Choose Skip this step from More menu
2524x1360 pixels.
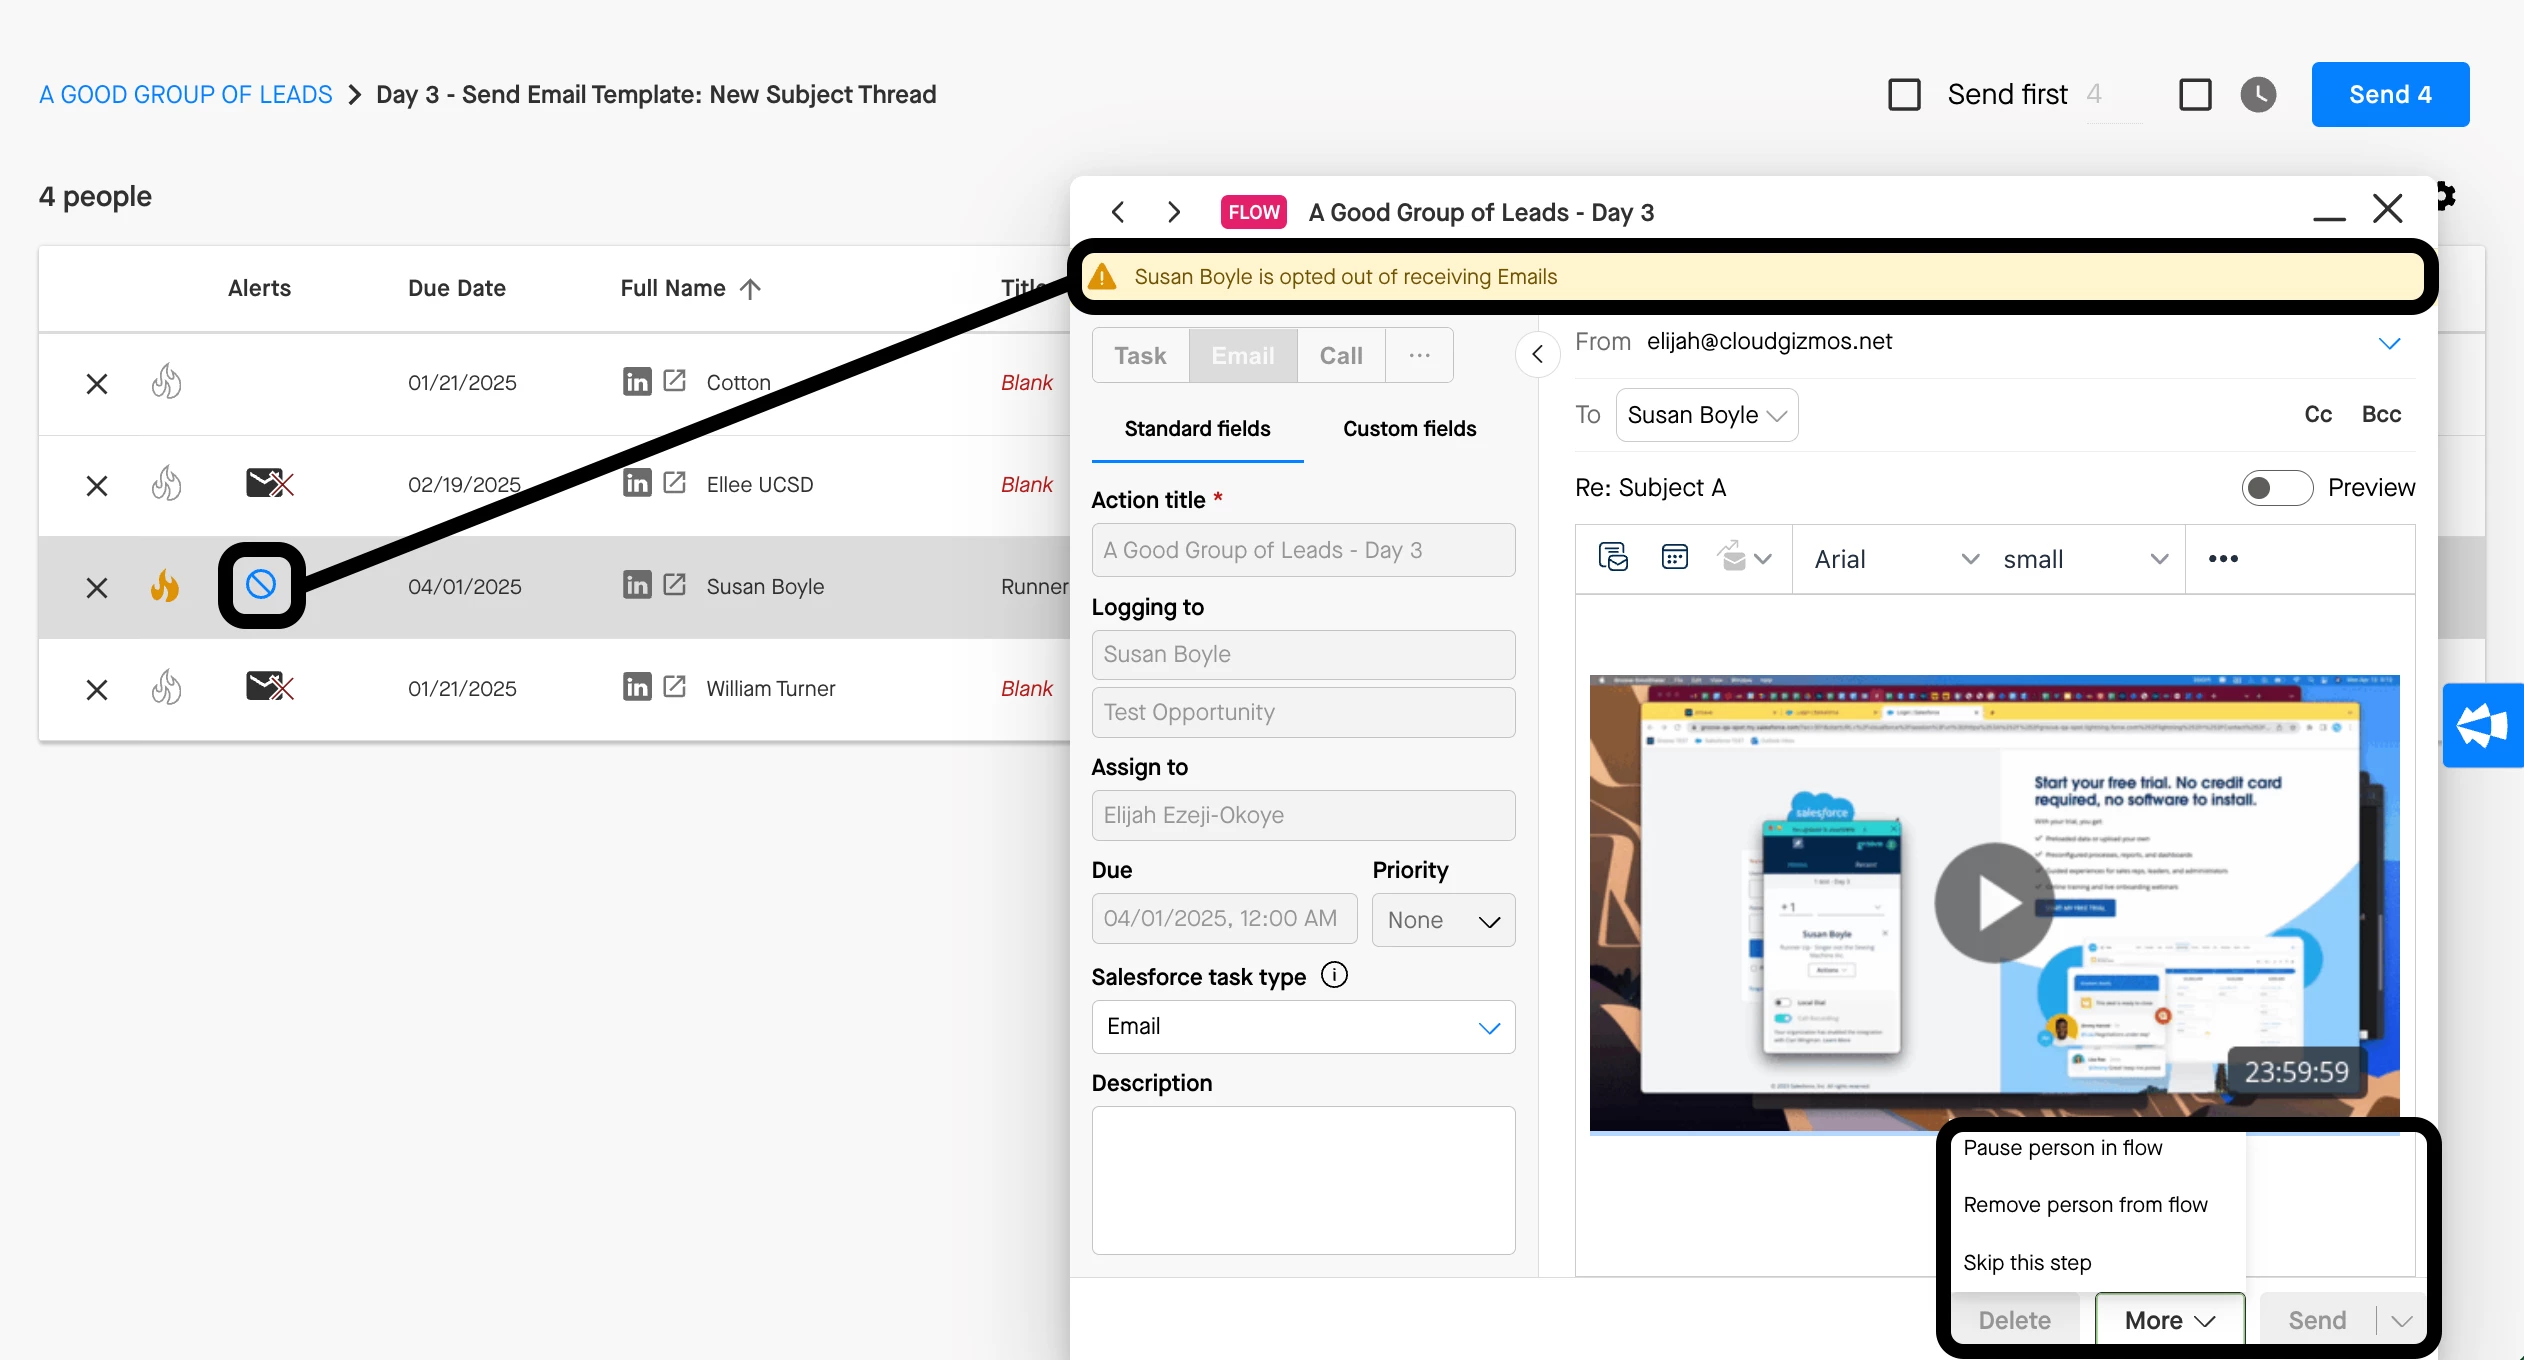coord(2027,1262)
